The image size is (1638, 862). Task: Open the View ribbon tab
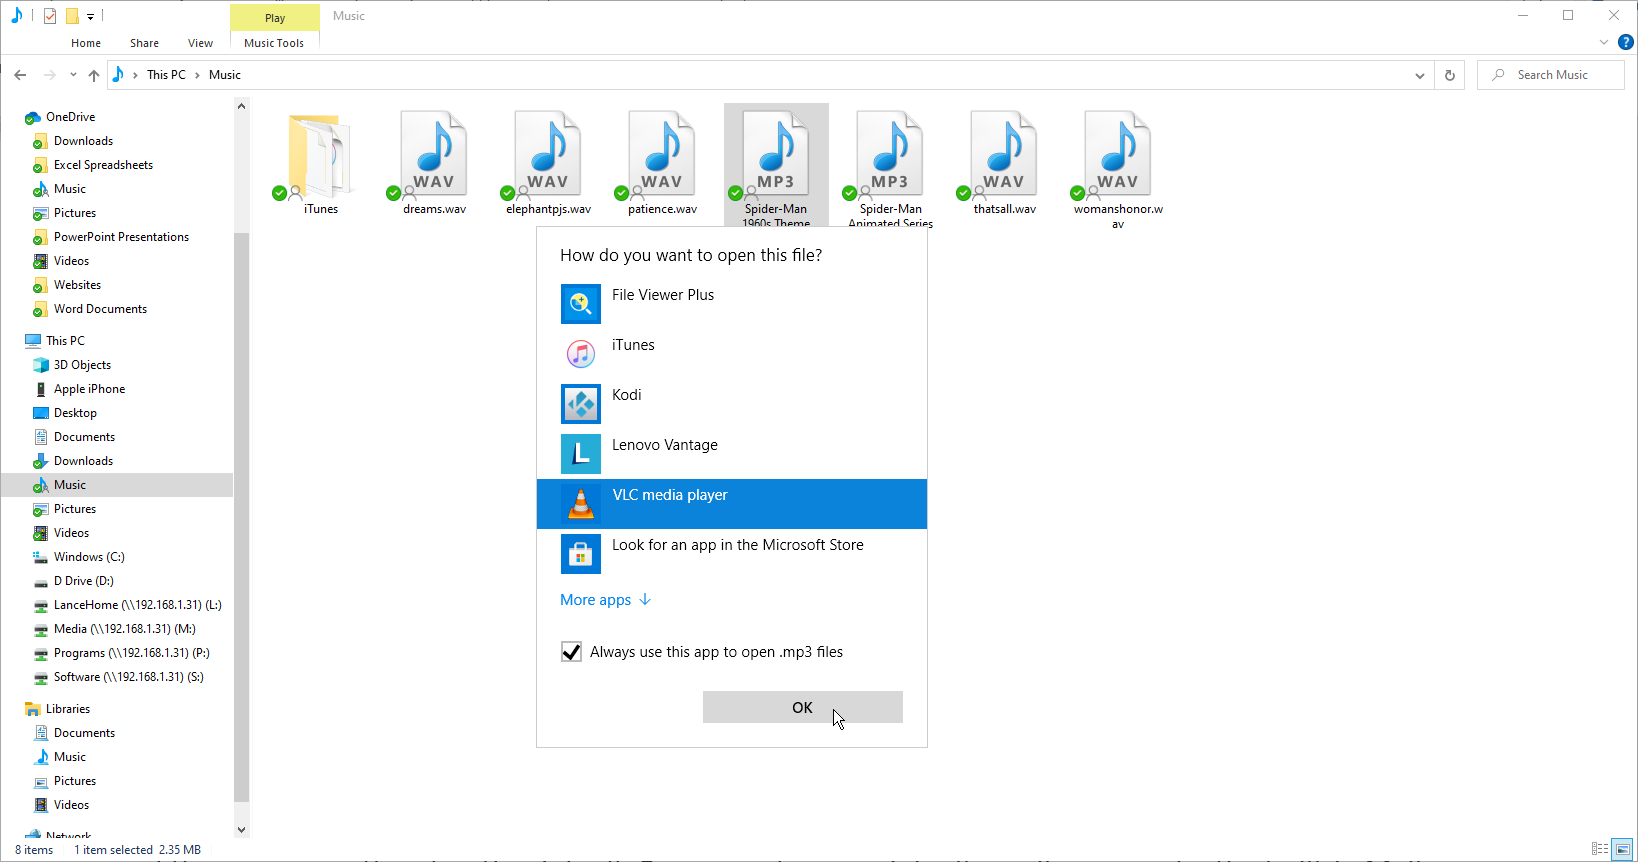point(200,43)
